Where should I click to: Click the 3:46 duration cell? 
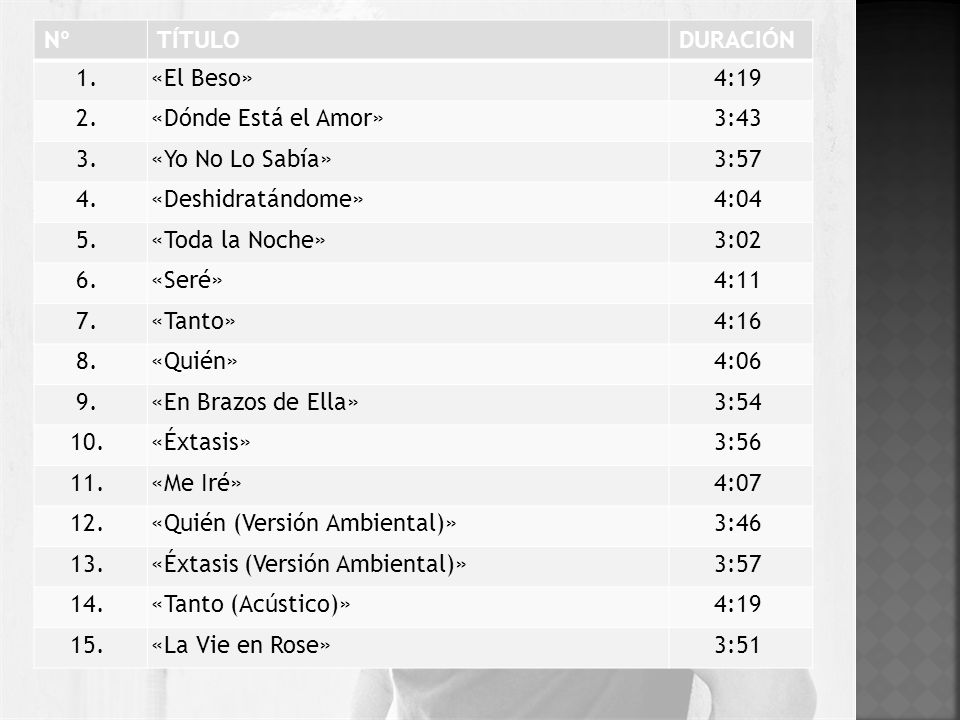pyautogui.click(x=741, y=525)
